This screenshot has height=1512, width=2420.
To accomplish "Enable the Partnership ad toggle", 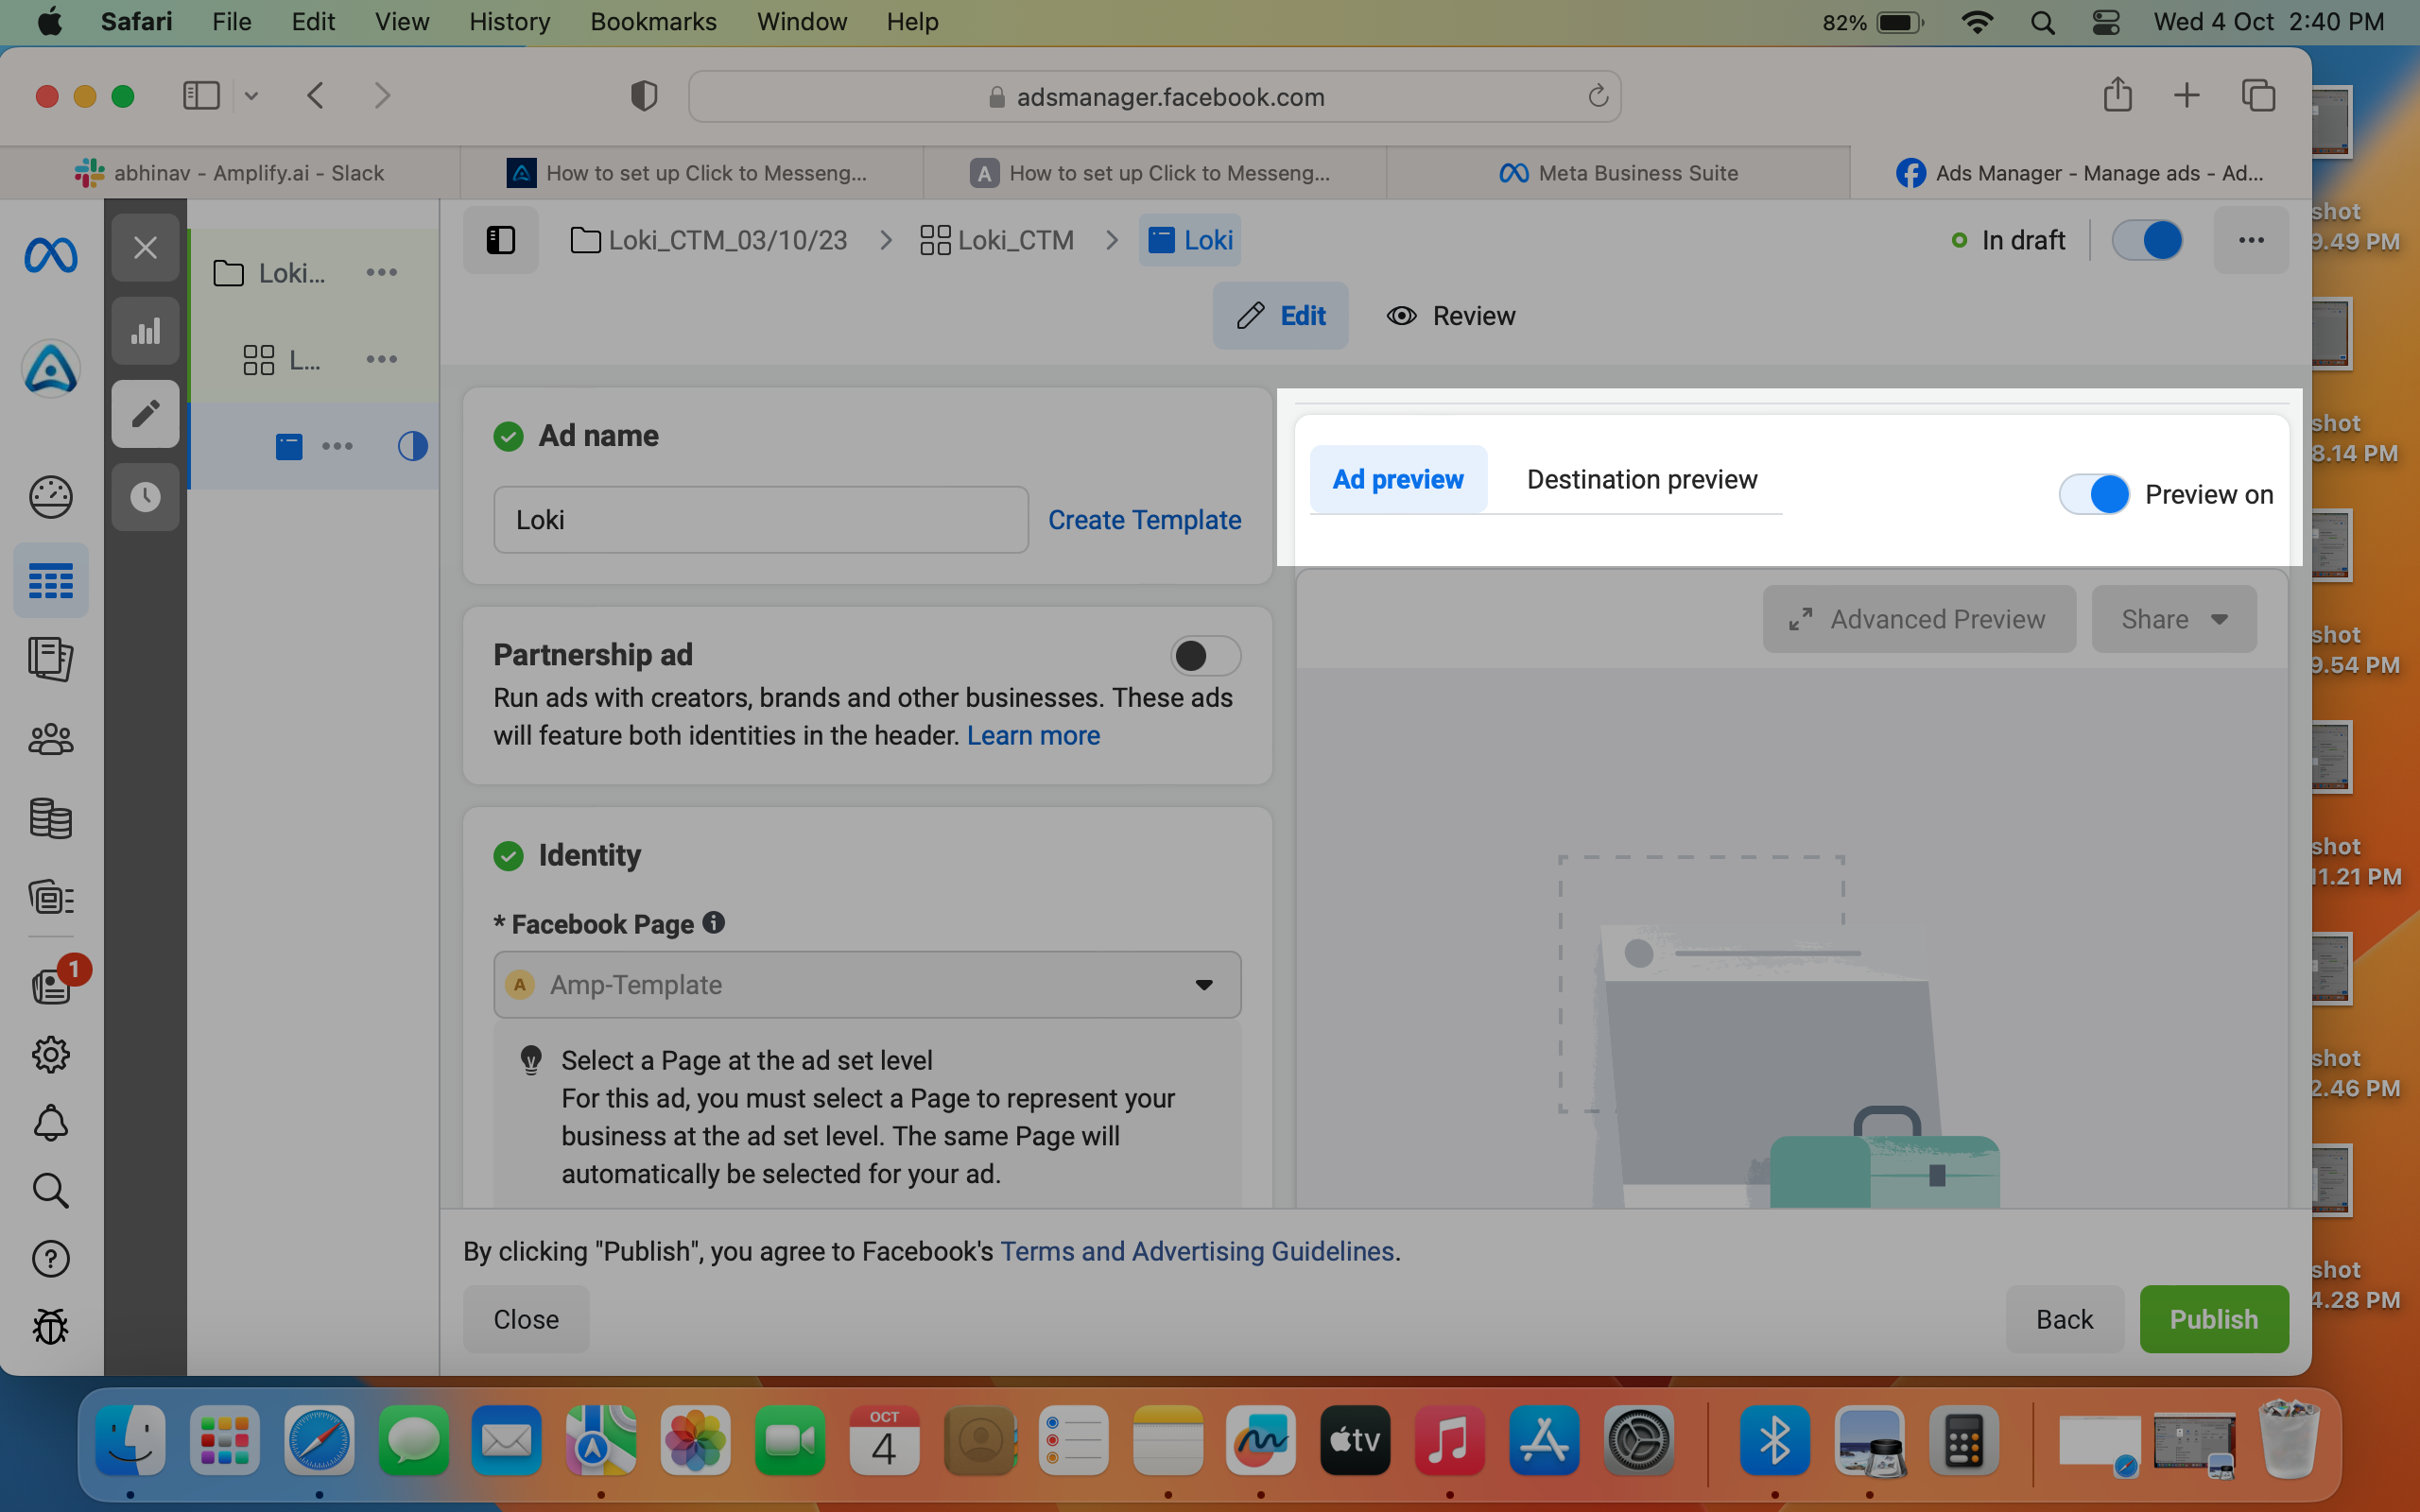I will pos(1205,655).
